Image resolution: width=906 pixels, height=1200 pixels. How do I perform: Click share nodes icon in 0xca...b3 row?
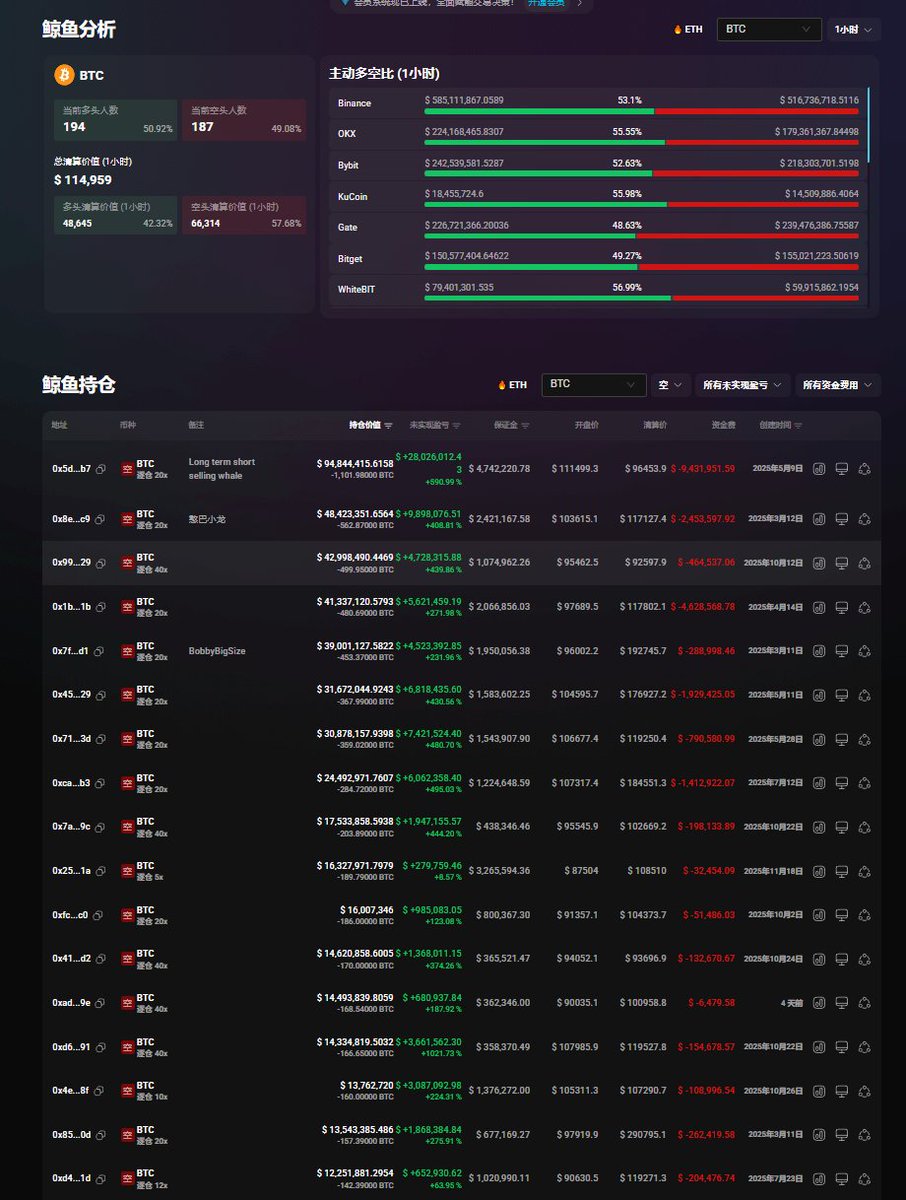[864, 783]
